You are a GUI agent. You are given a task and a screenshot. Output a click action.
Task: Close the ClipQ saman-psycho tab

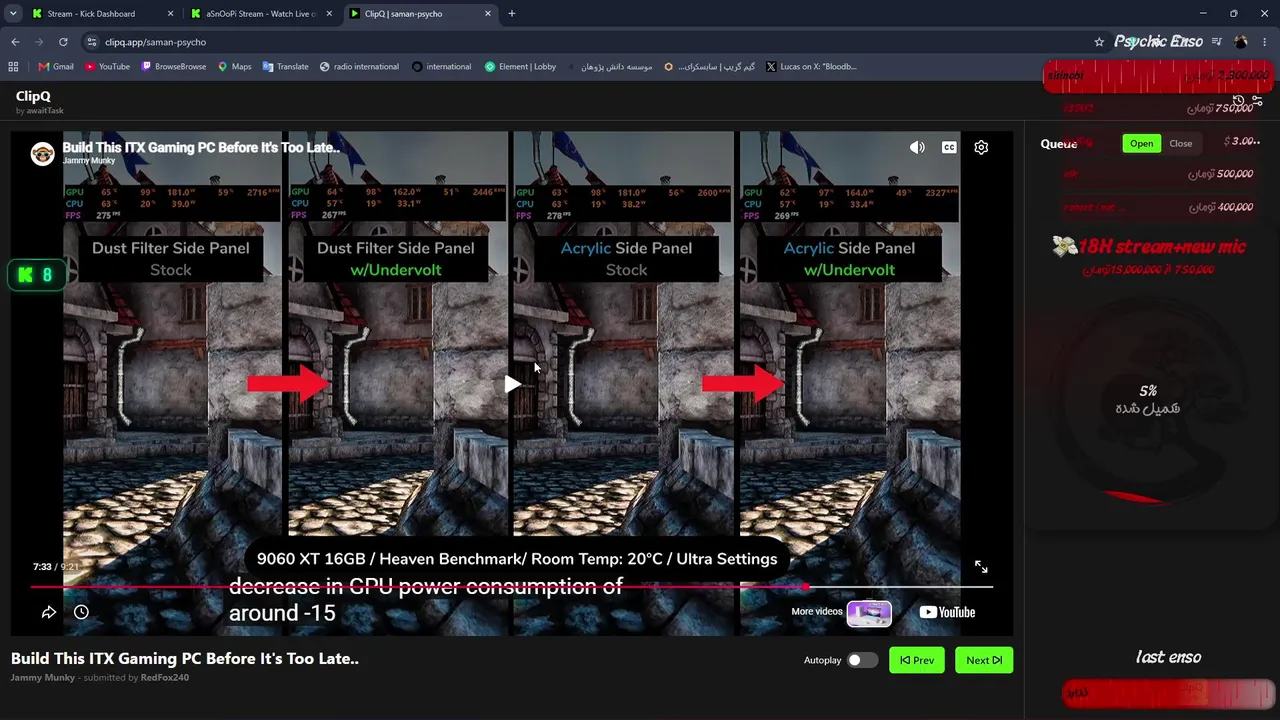(488, 14)
